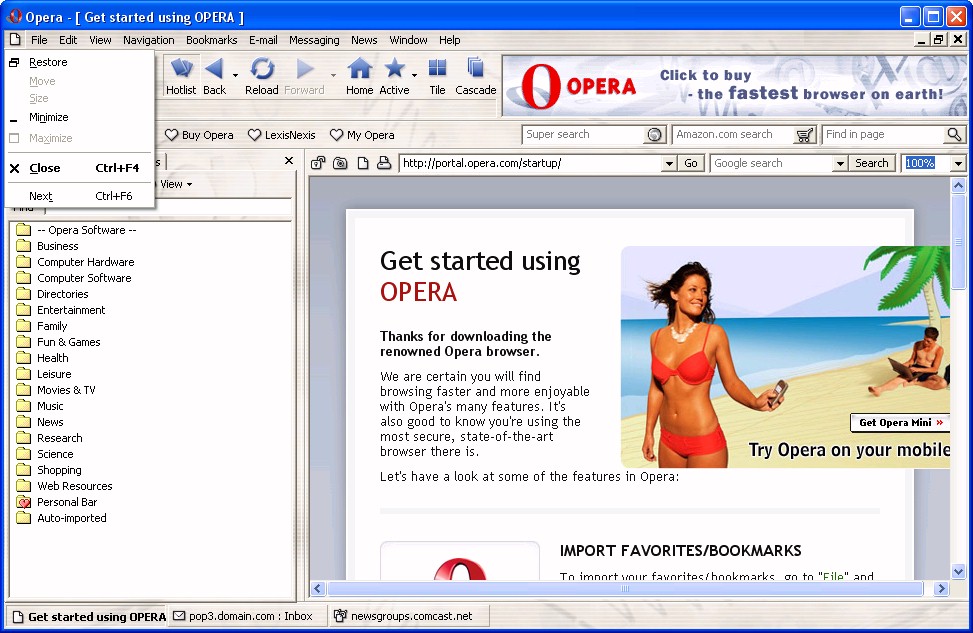Click the window icon left of the camera icon
The height and width of the screenshot is (633, 973).
coord(318,163)
